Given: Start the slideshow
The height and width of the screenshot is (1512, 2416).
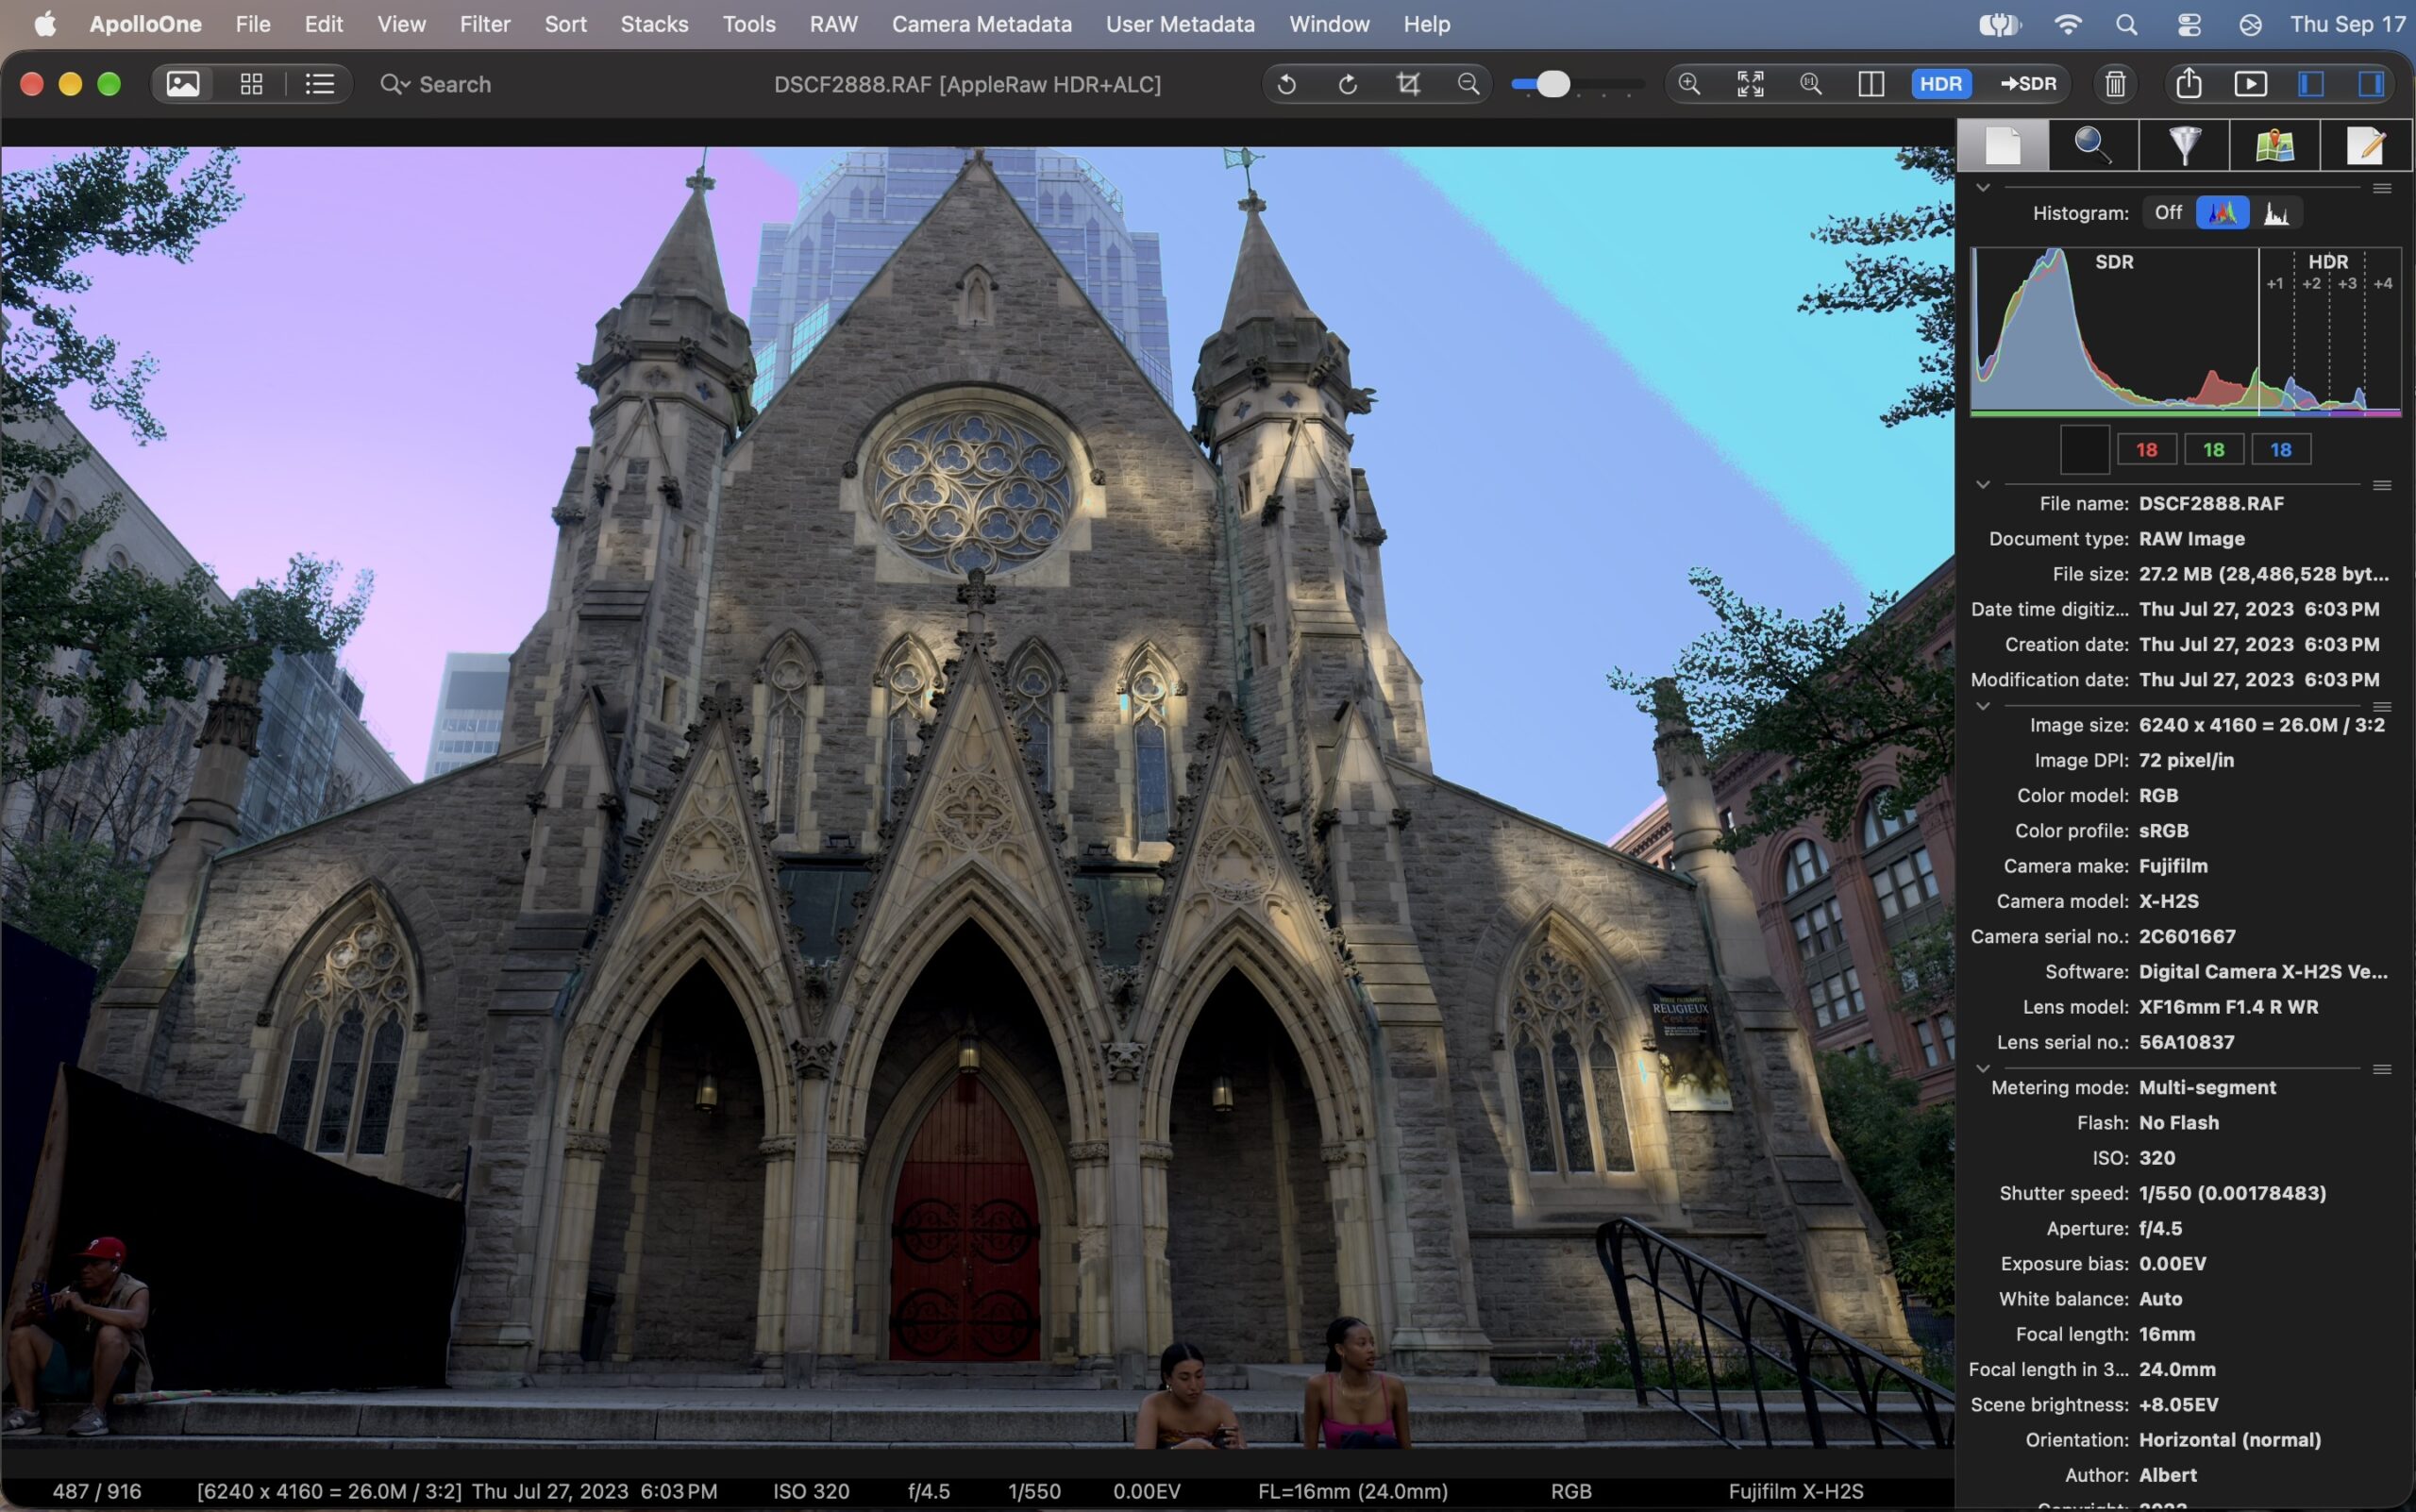Looking at the screenshot, I should click(2250, 84).
